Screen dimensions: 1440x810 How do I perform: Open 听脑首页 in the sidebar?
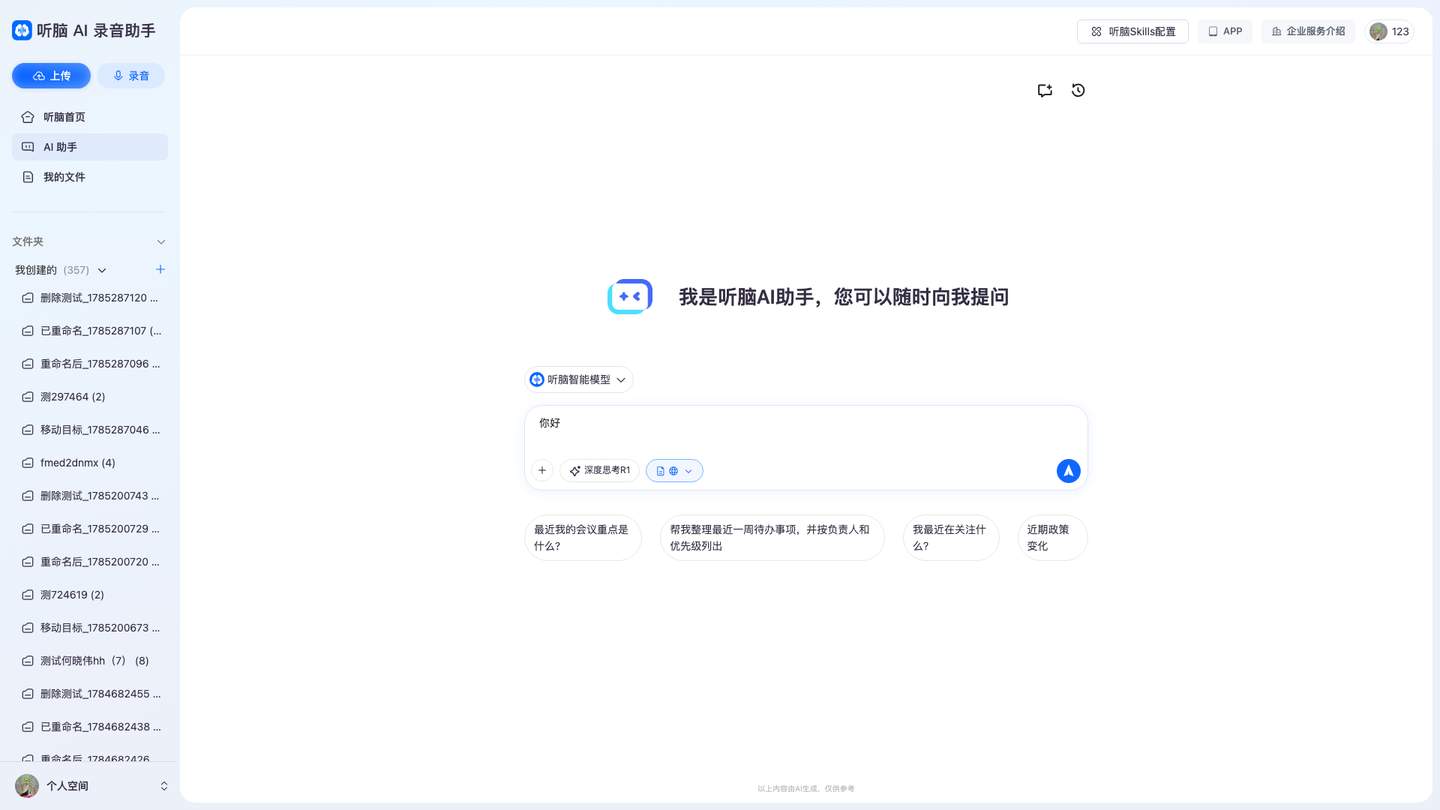pyautogui.click(x=90, y=117)
